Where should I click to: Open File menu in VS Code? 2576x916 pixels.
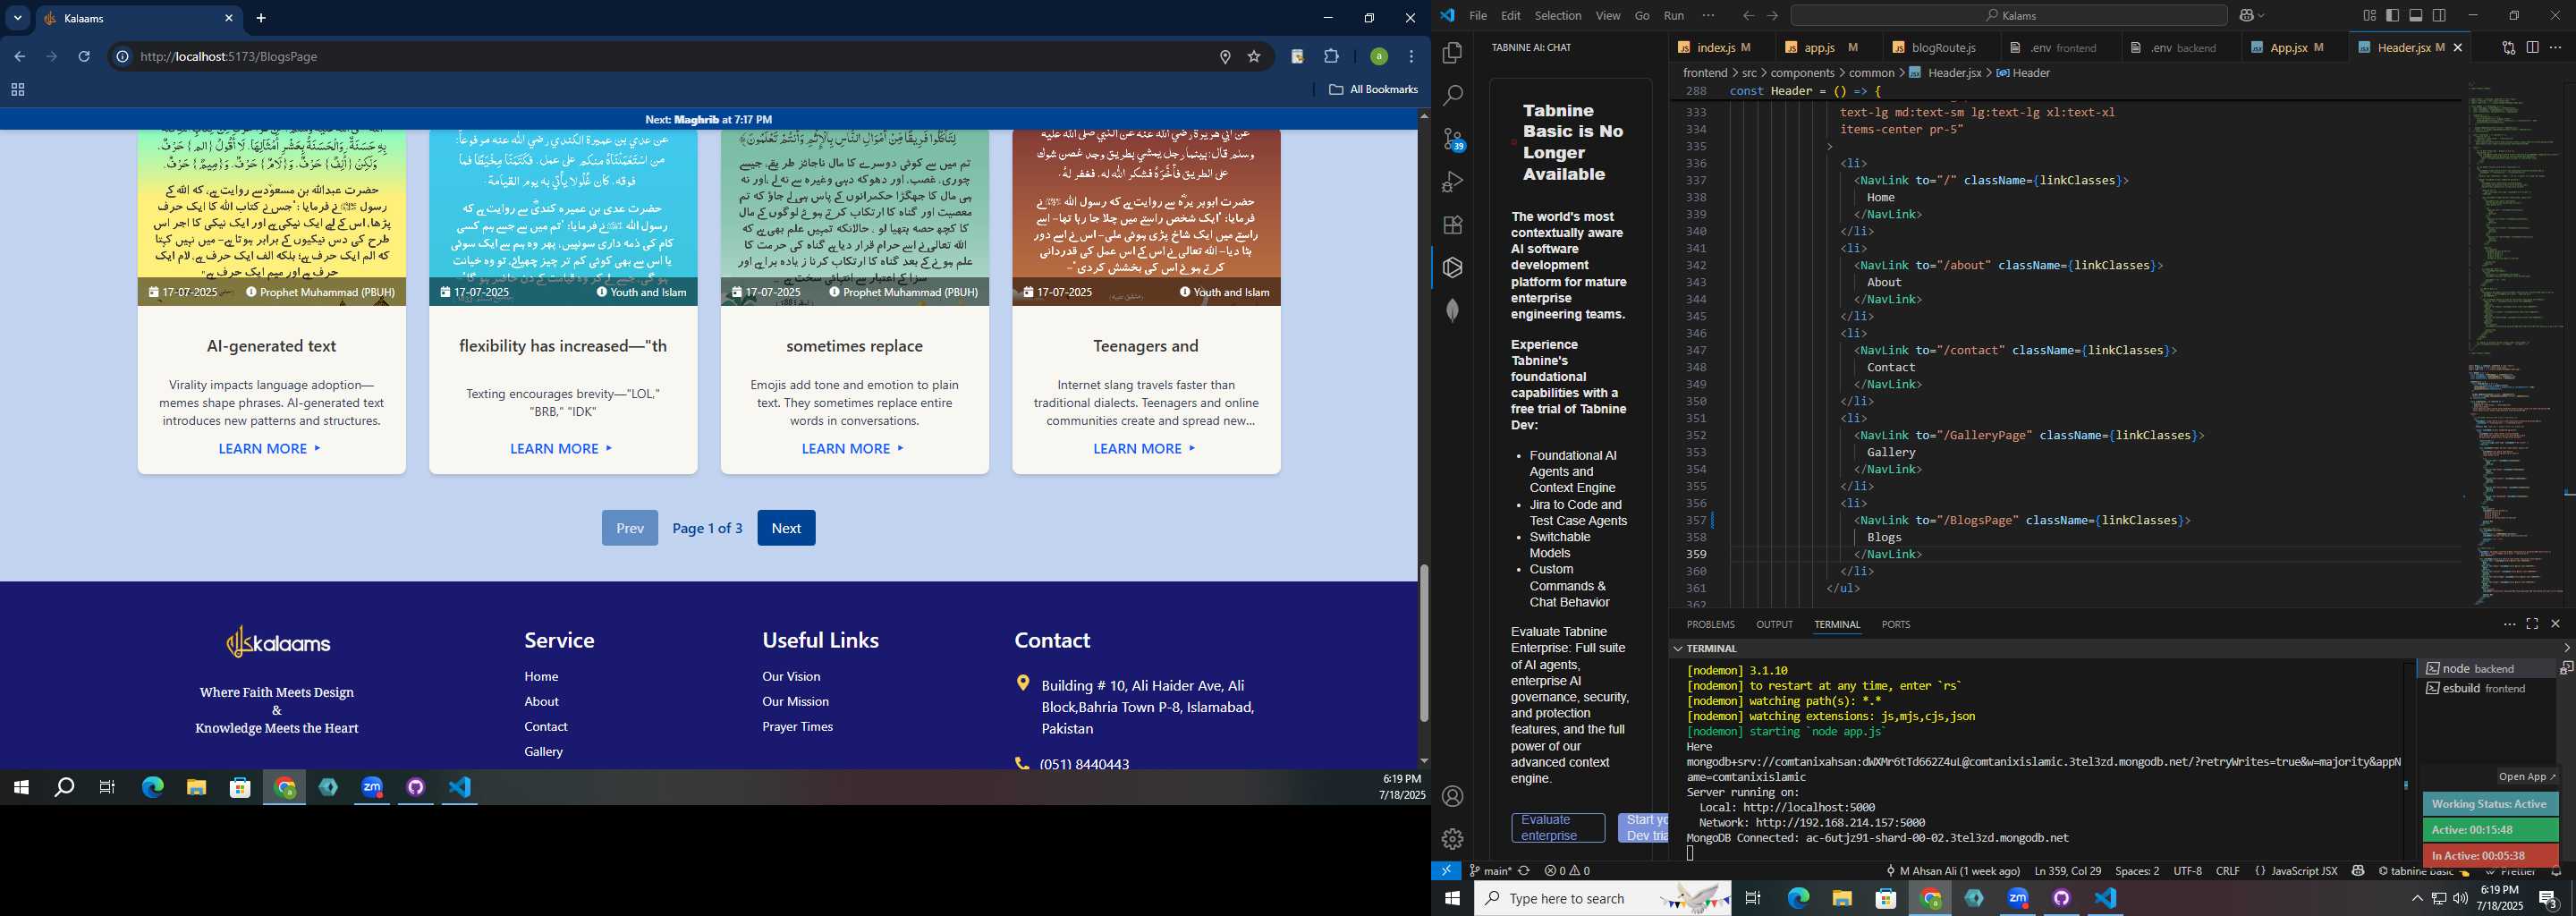1477,16
